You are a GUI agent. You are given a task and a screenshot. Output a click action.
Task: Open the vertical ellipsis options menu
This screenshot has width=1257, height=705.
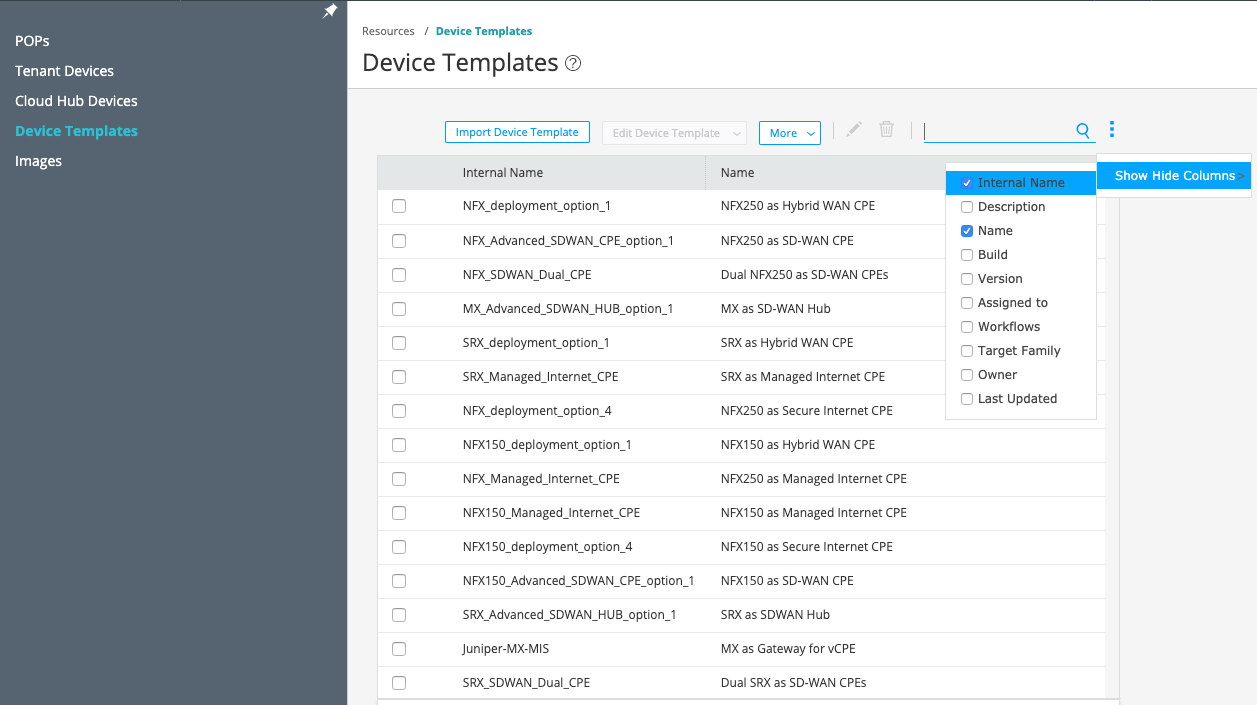click(x=1112, y=128)
